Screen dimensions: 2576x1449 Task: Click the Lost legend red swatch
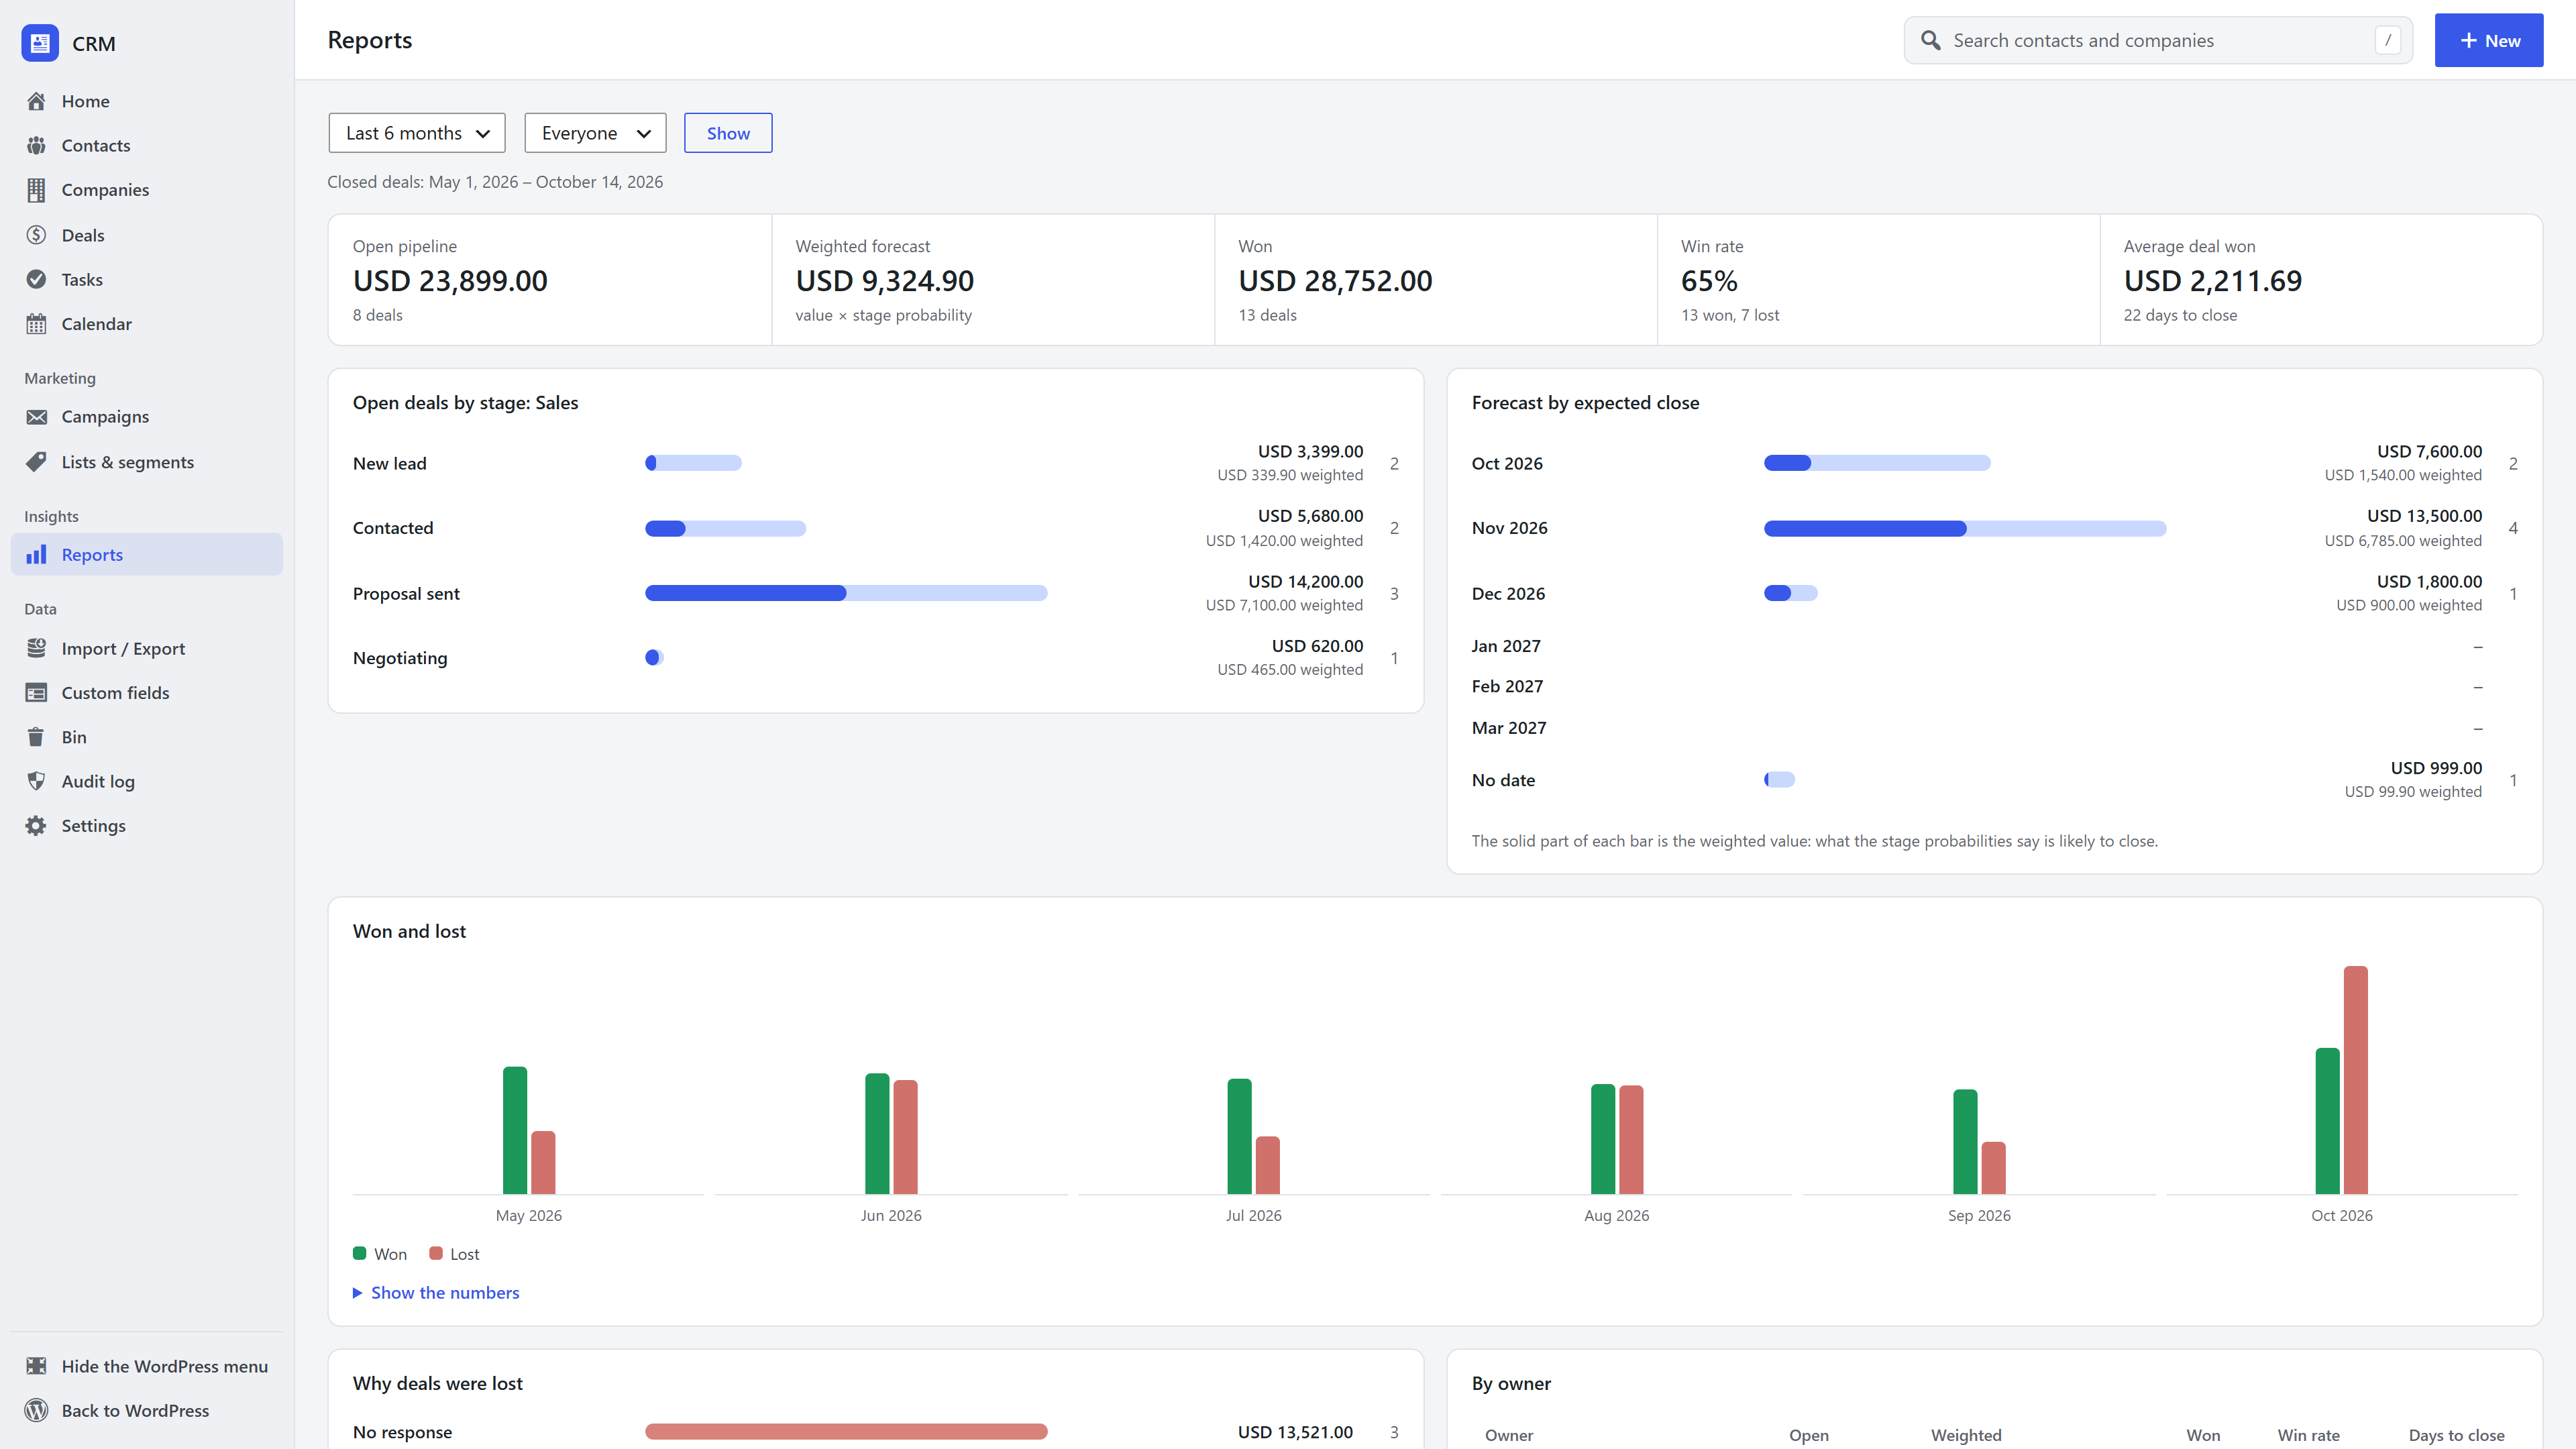436,1253
